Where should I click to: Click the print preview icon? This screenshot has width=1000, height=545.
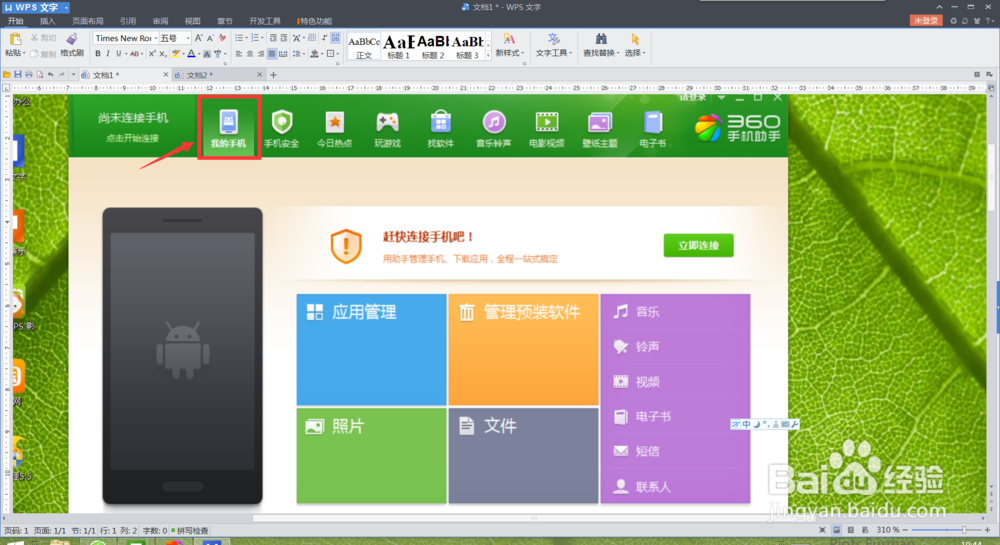coord(40,75)
